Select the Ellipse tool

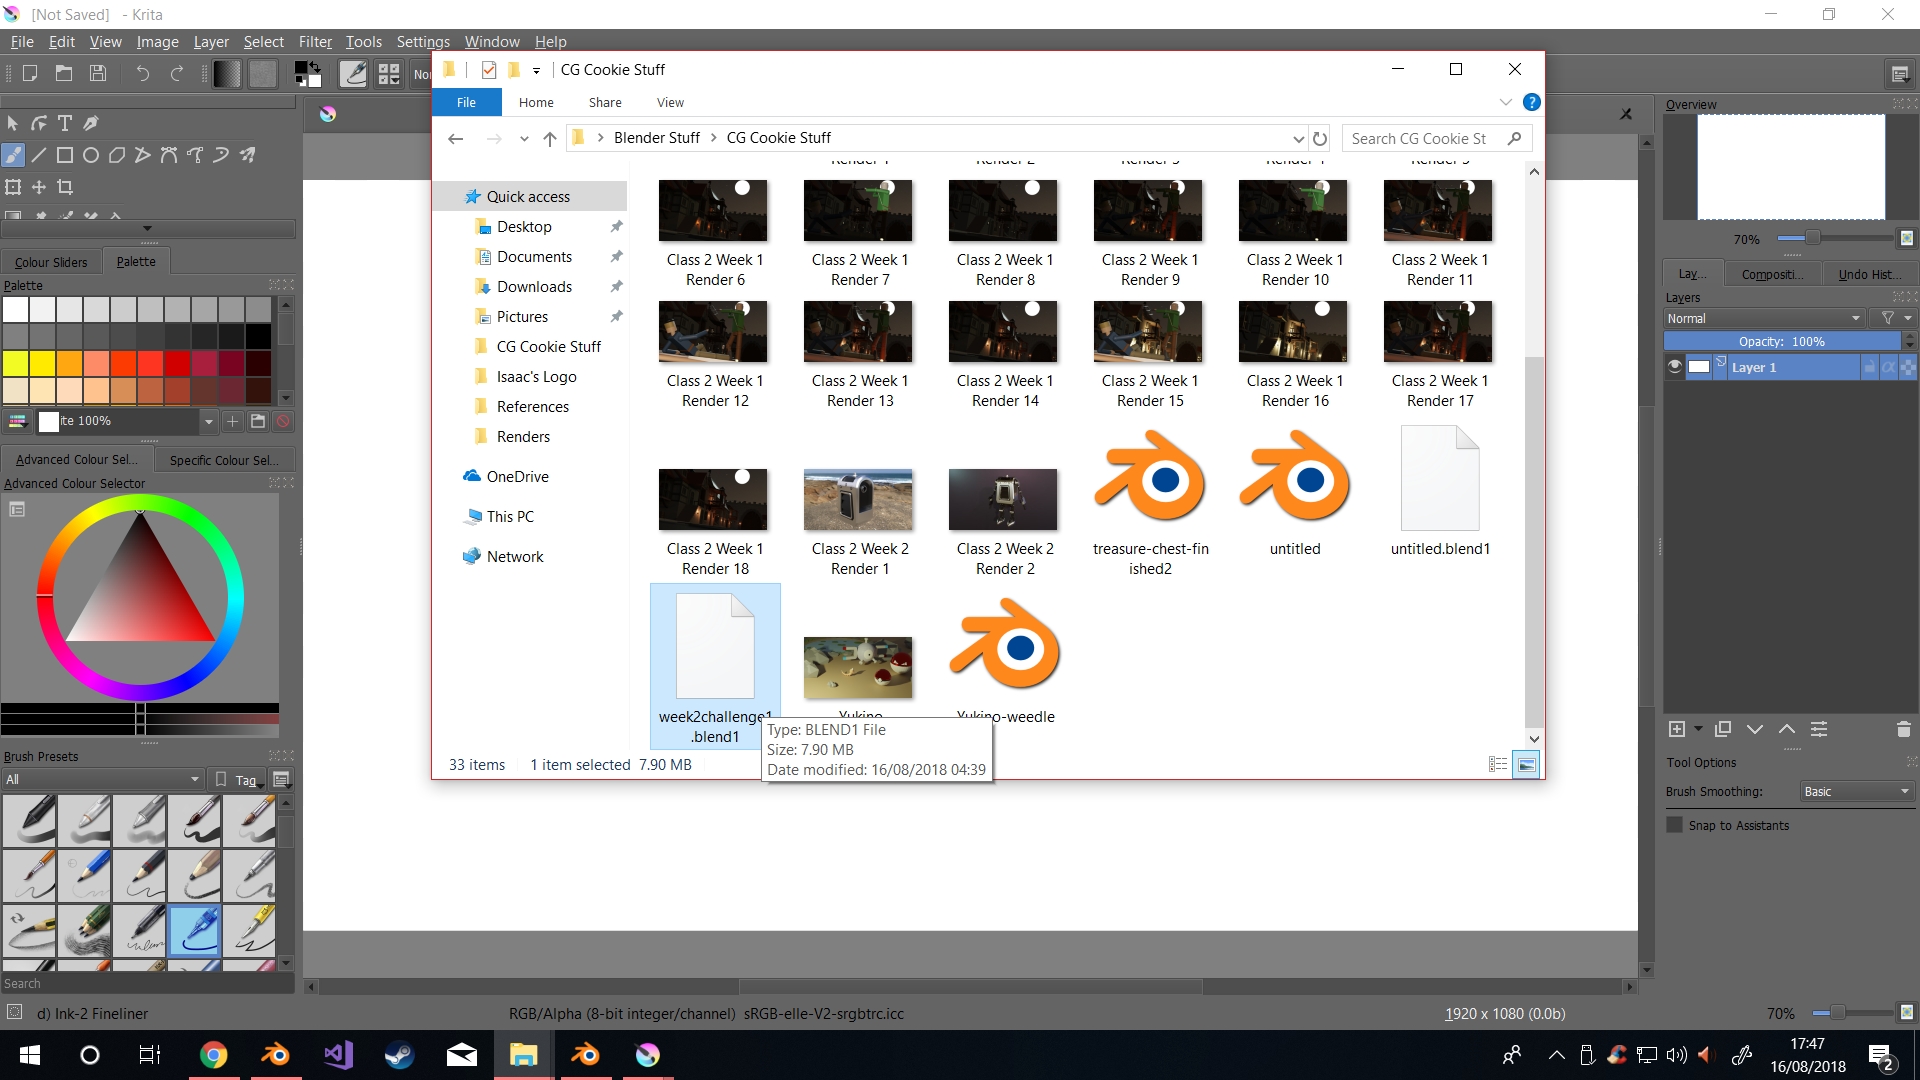coord(91,155)
